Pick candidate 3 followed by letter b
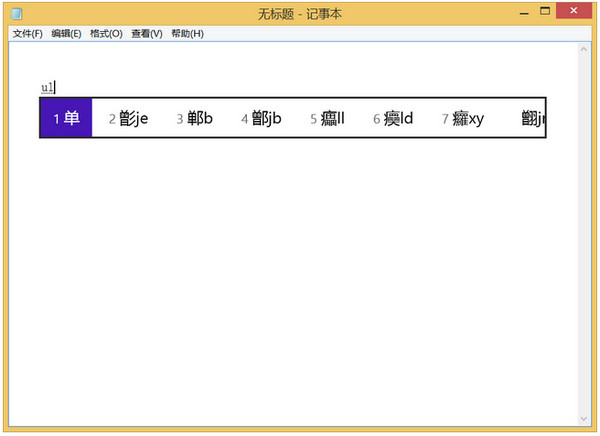Viewport: 600px width, 436px height. [x=196, y=118]
